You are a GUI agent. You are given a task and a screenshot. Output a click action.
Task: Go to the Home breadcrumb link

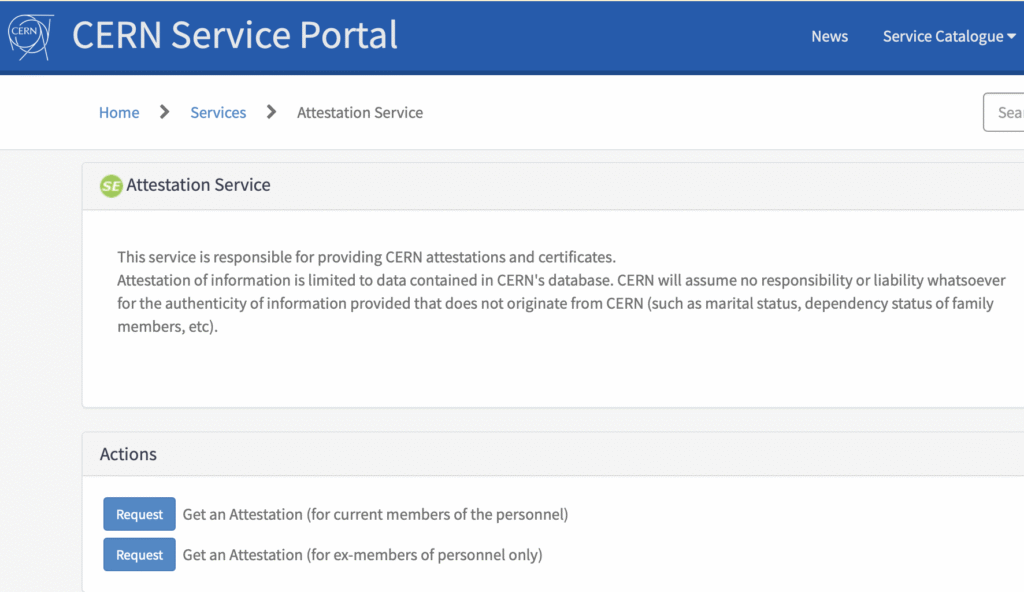[119, 113]
